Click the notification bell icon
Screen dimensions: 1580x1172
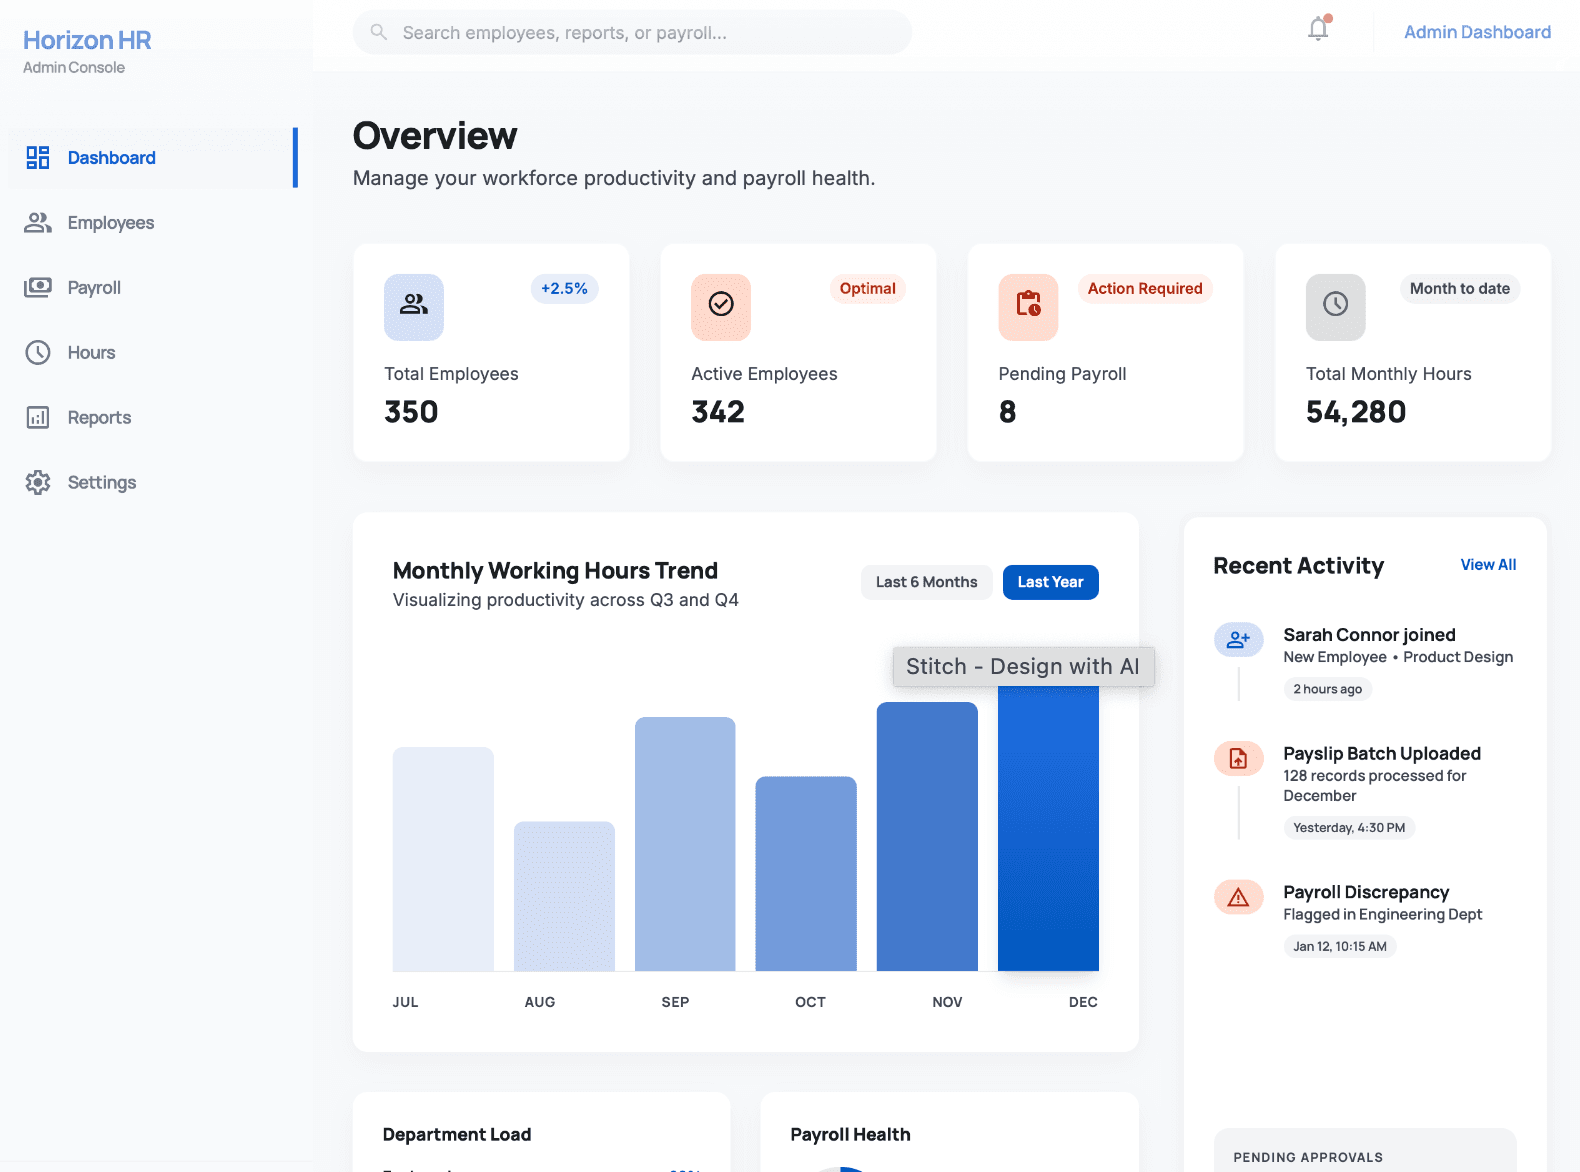click(1318, 29)
